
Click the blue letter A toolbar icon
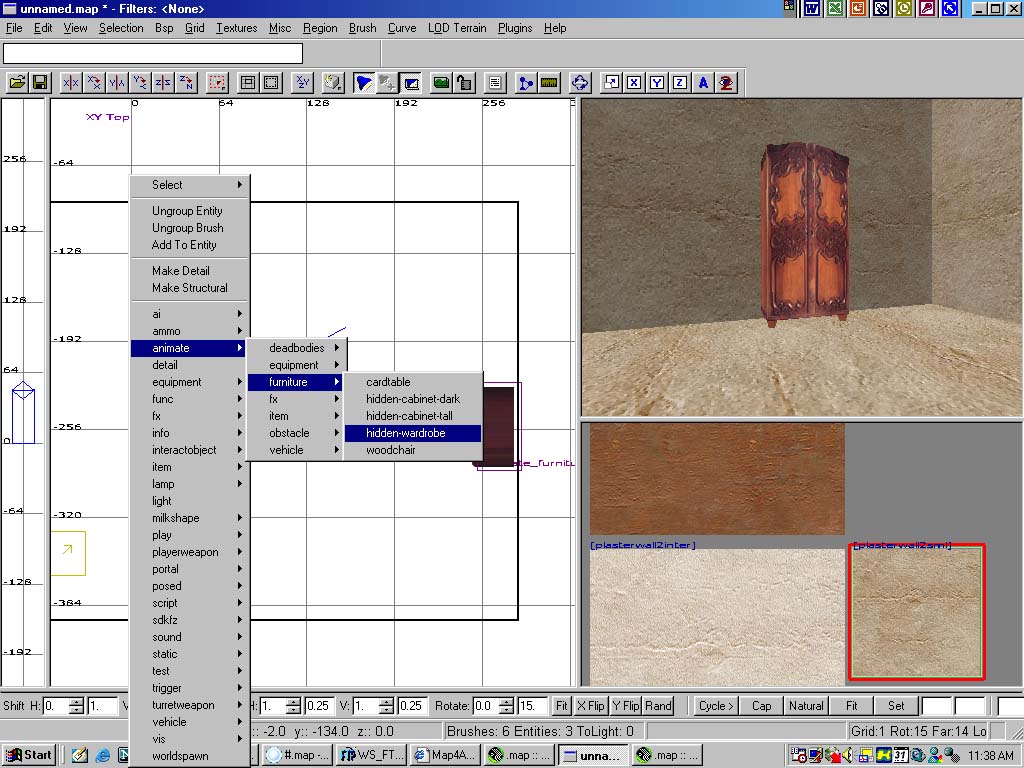704,83
